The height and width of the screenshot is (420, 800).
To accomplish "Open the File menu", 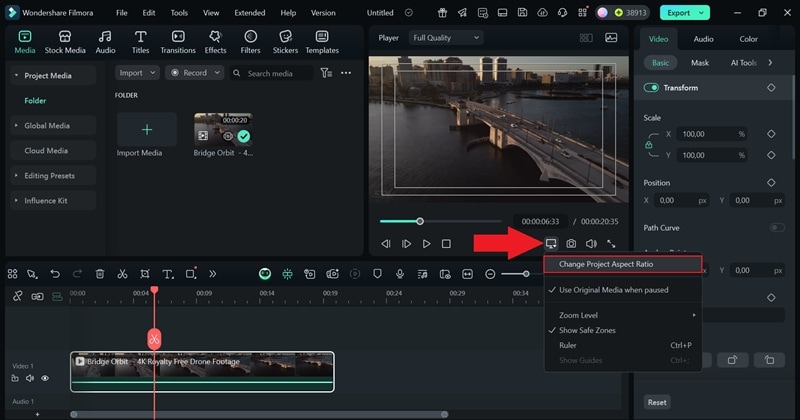I will (121, 13).
